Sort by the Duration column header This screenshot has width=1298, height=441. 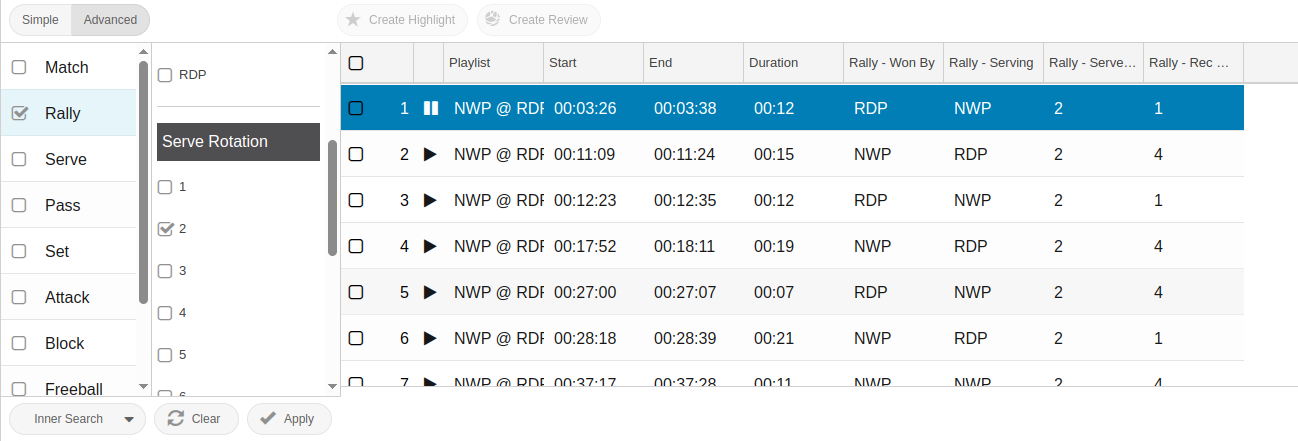click(773, 63)
